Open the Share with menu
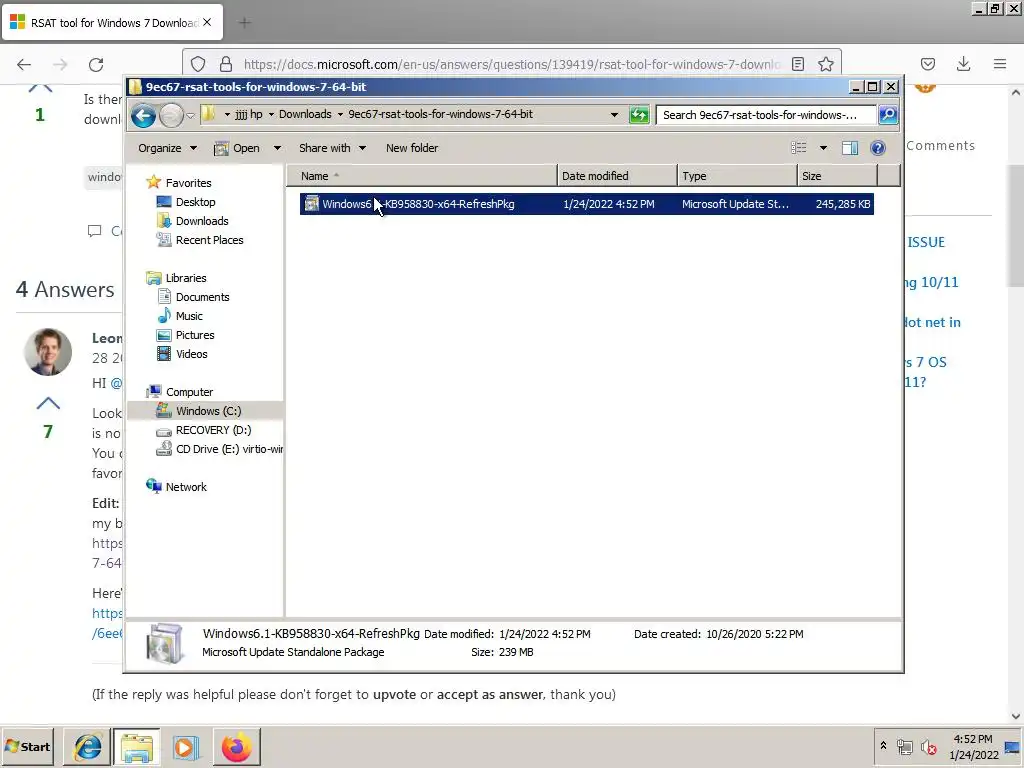 tap(332, 148)
